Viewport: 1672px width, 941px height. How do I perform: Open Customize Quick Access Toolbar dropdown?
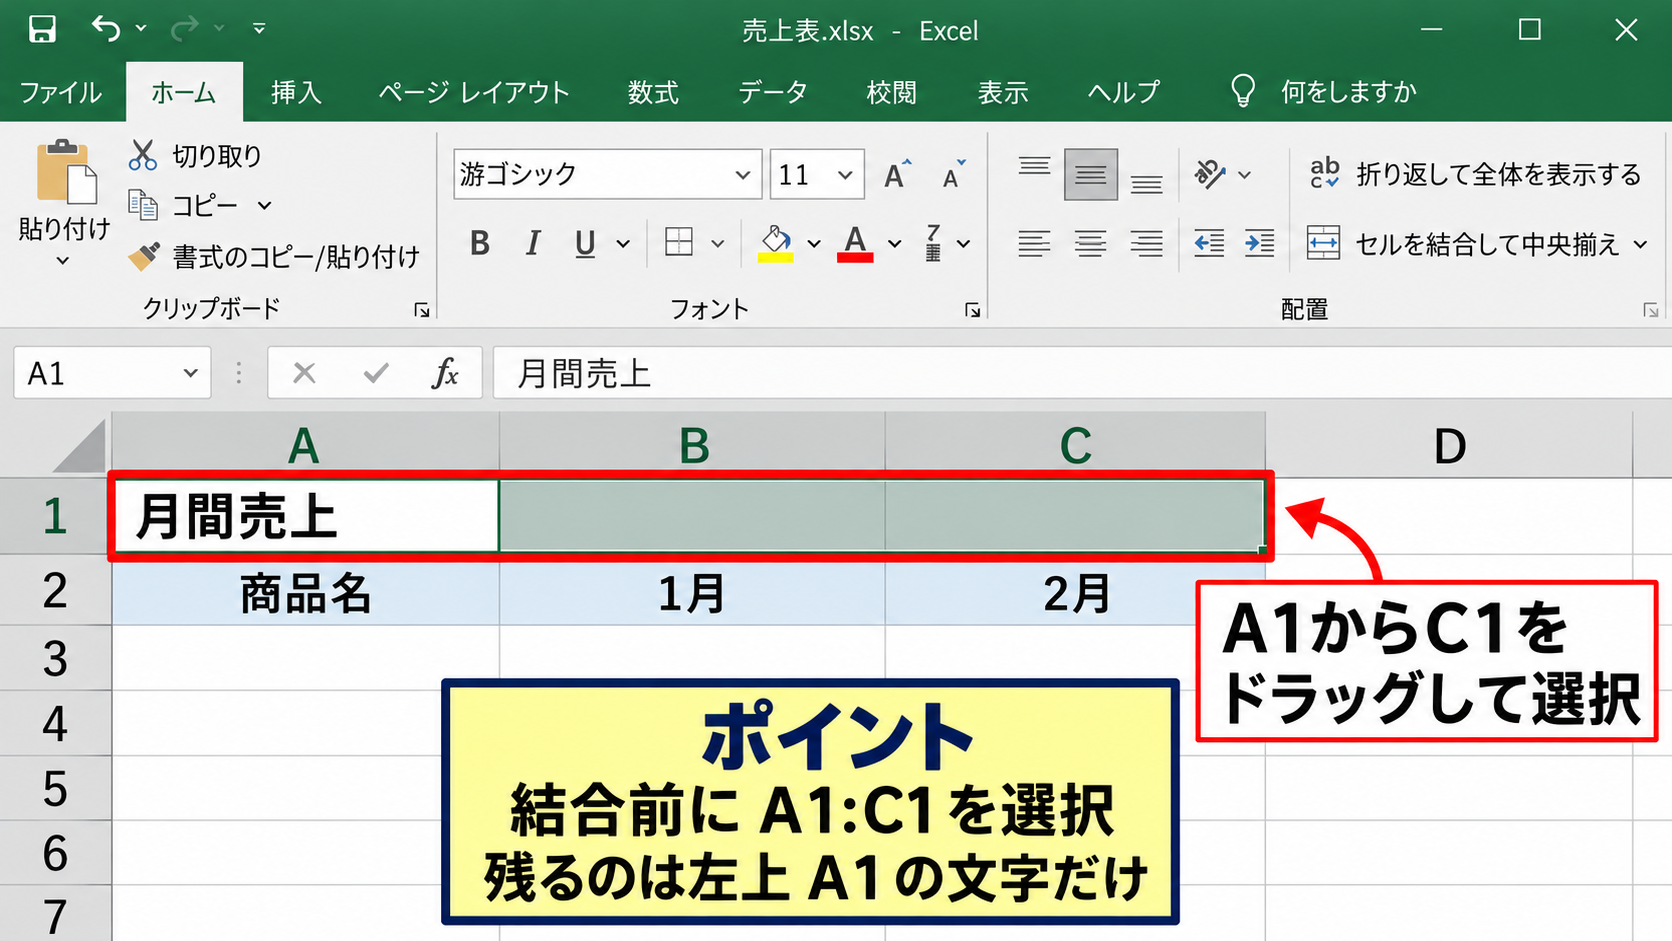pos(259,29)
